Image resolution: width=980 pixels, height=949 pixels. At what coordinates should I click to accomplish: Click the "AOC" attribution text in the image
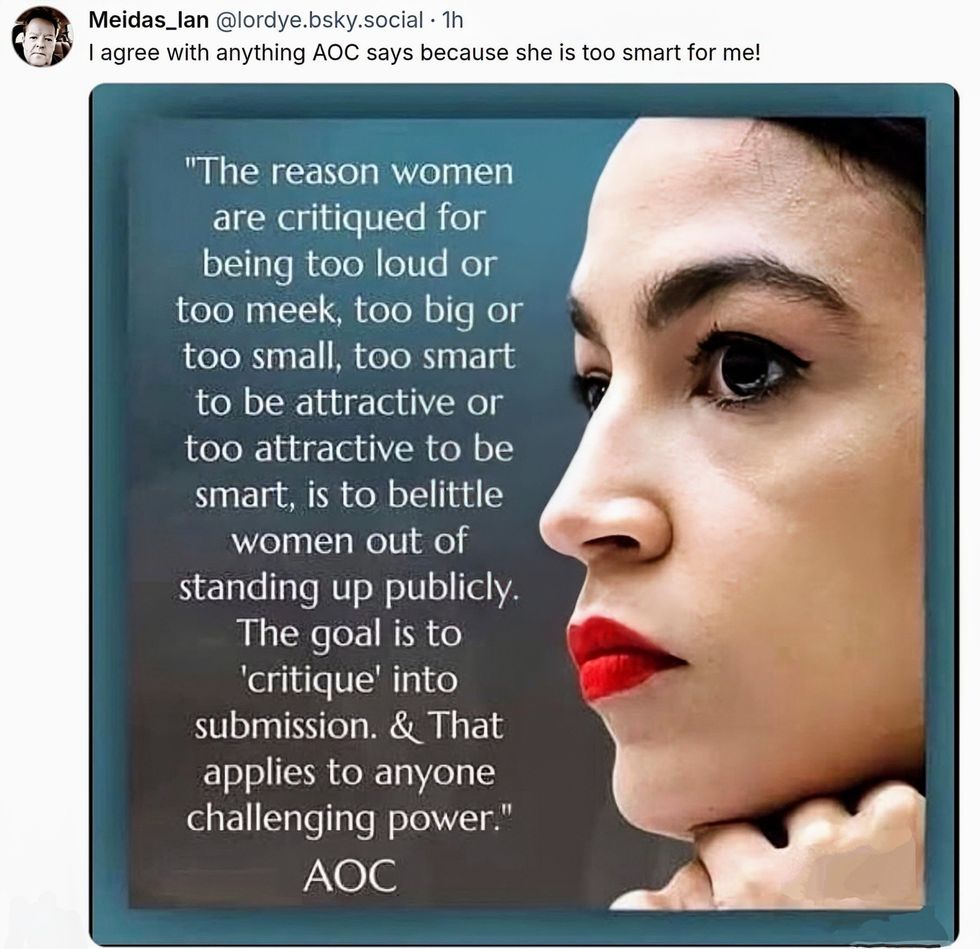pyautogui.click(x=349, y=875)
